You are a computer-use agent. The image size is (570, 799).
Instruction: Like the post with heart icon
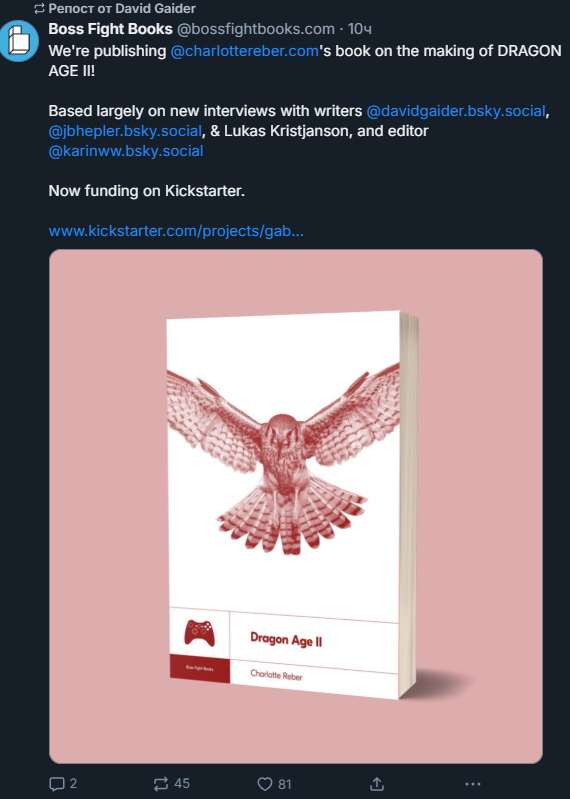tap(265, 784)
